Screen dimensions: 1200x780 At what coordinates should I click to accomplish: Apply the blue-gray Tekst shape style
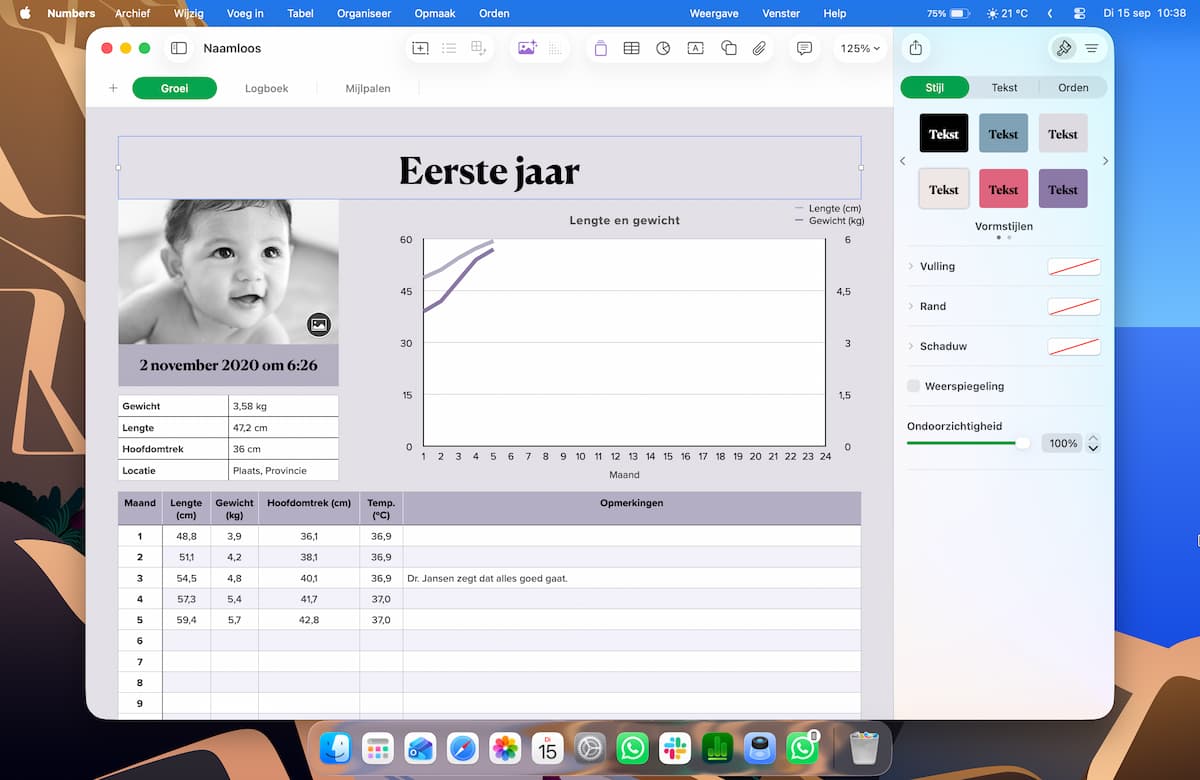1003,133
